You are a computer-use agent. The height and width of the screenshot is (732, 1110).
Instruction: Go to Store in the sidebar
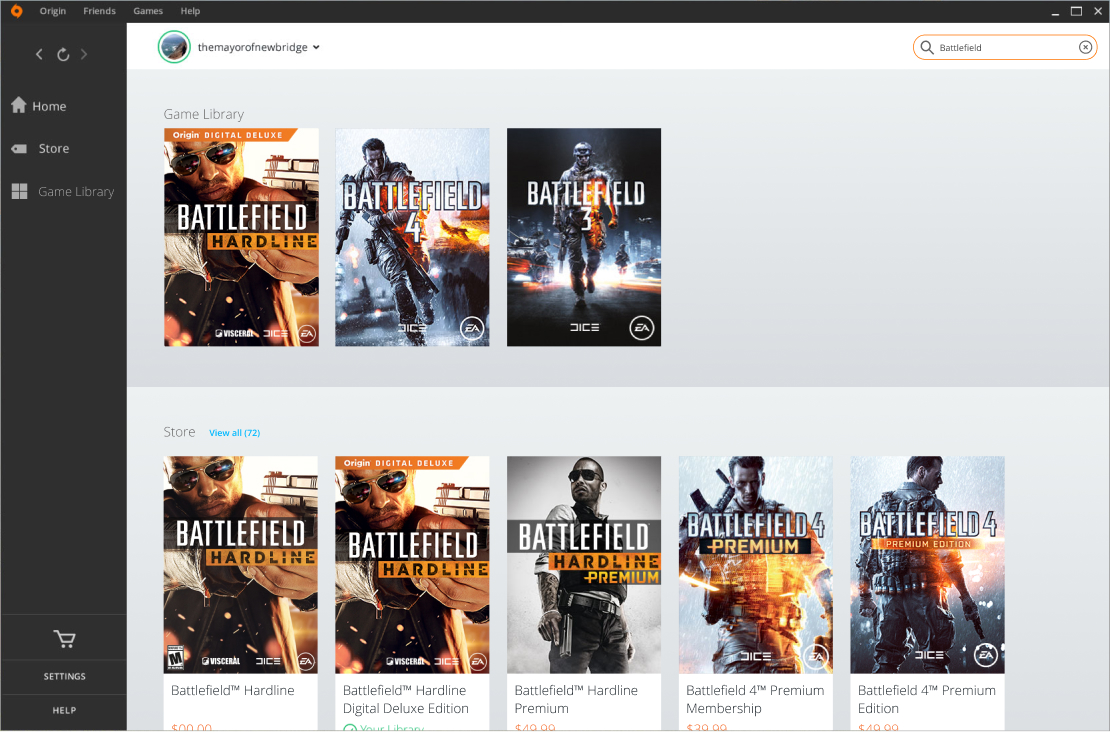[53, 148]
